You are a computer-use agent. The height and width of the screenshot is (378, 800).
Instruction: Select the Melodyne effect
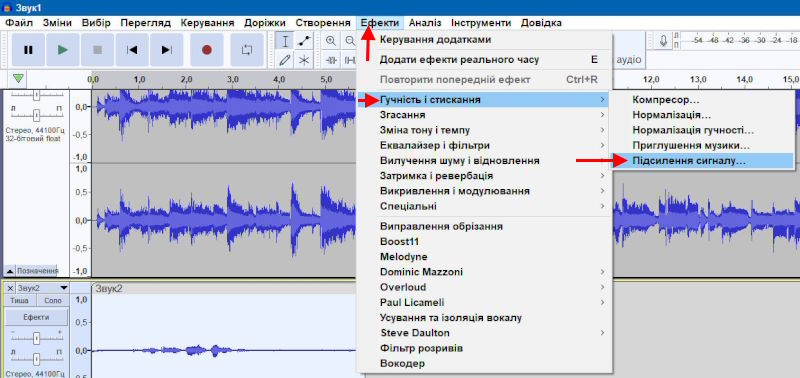tap(484, 256)
